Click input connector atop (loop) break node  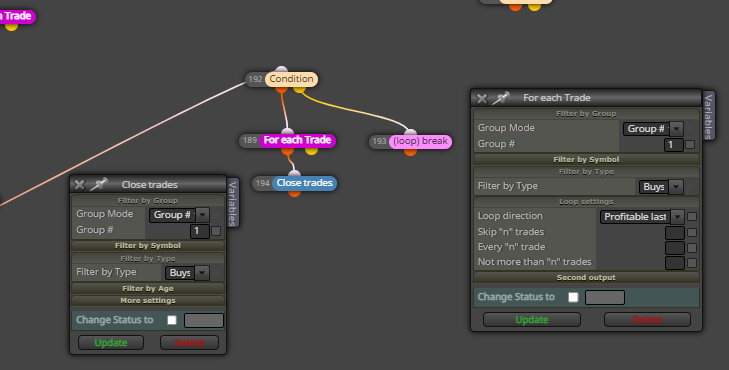[x=411, y=132]
